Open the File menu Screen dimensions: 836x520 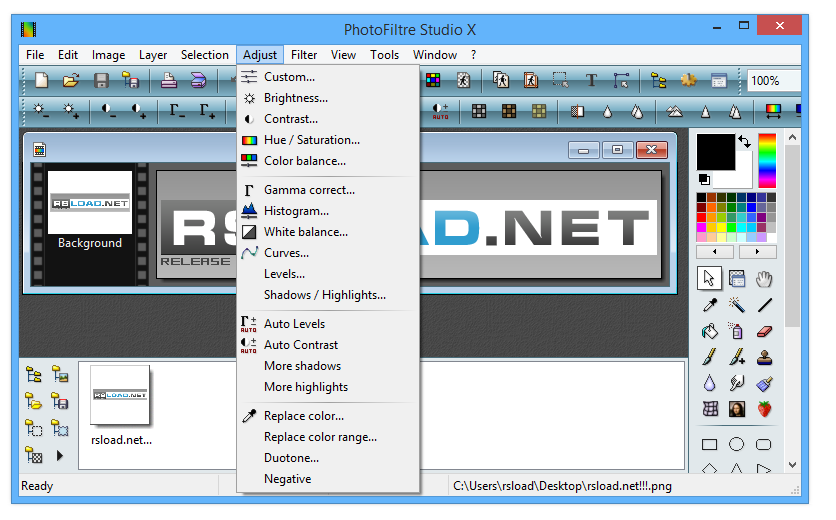pyautogui.click(x=35, y=55)
